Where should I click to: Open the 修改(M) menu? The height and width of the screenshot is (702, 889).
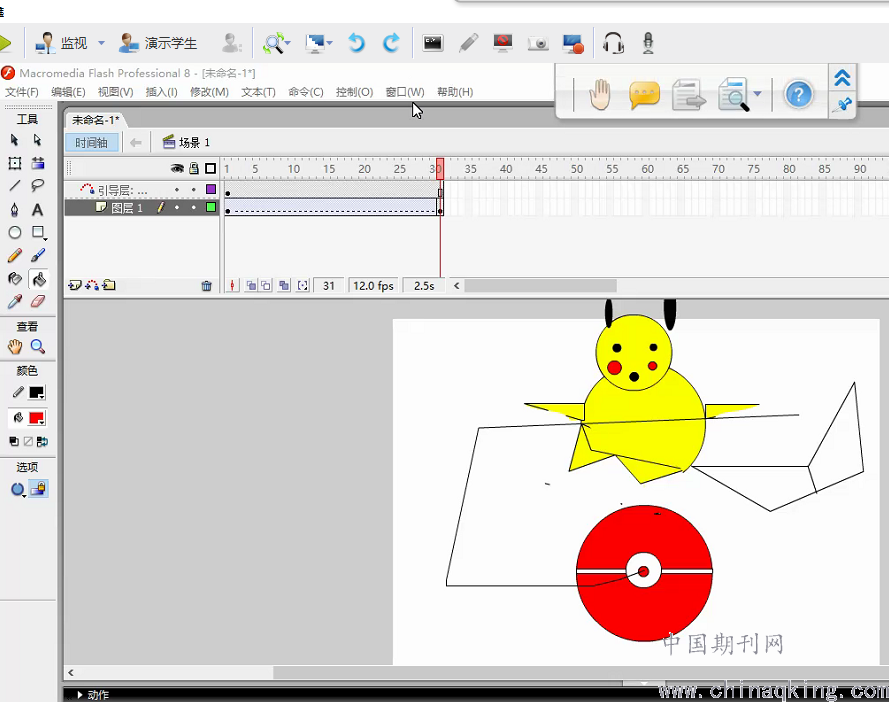click(209, 92)
